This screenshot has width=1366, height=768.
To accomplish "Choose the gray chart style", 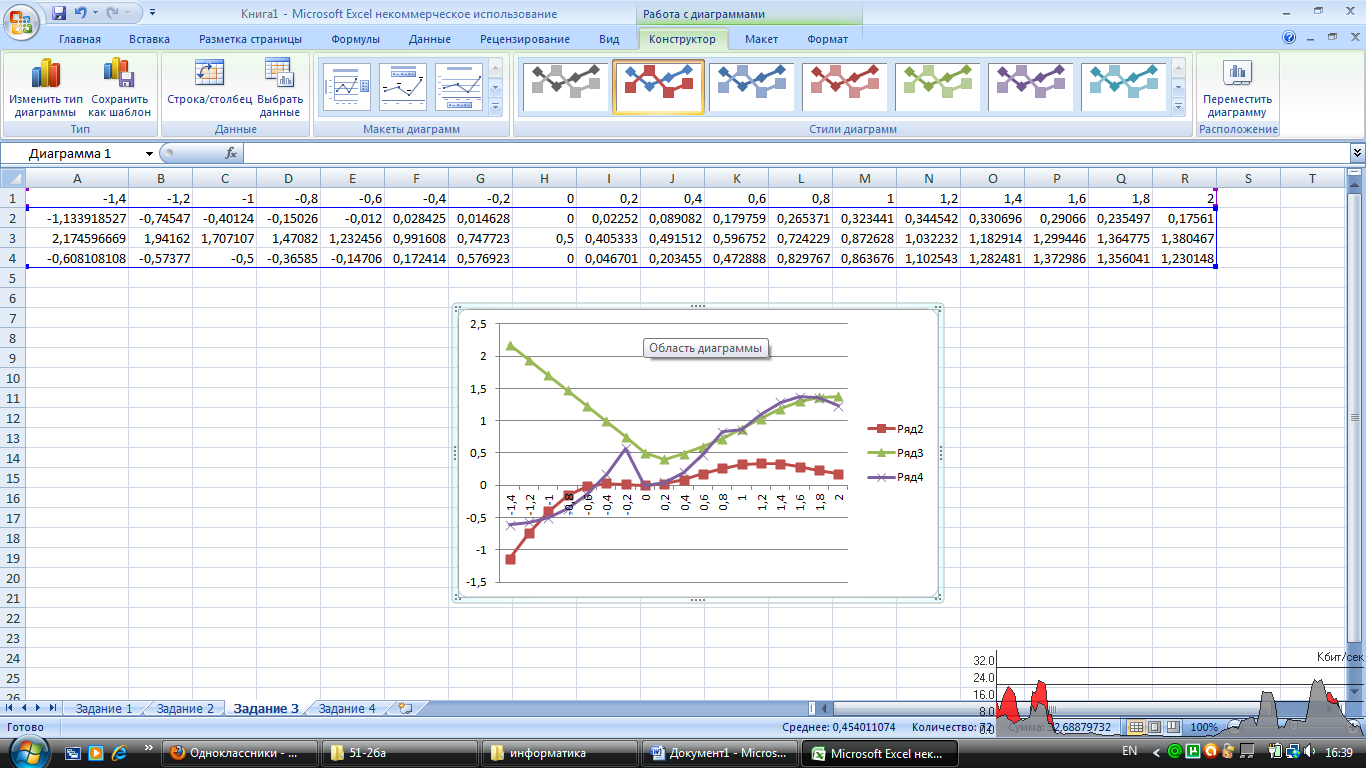I will (565, 87).
